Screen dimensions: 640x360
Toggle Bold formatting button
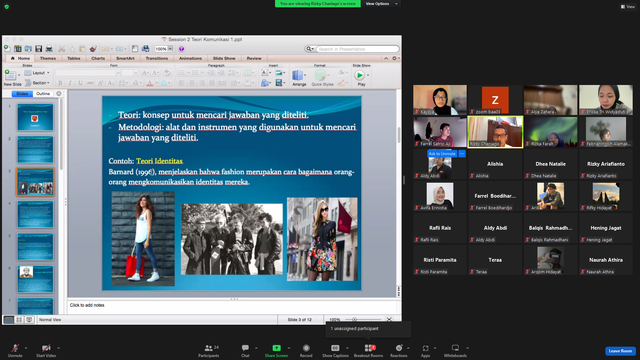pos(60,83)
